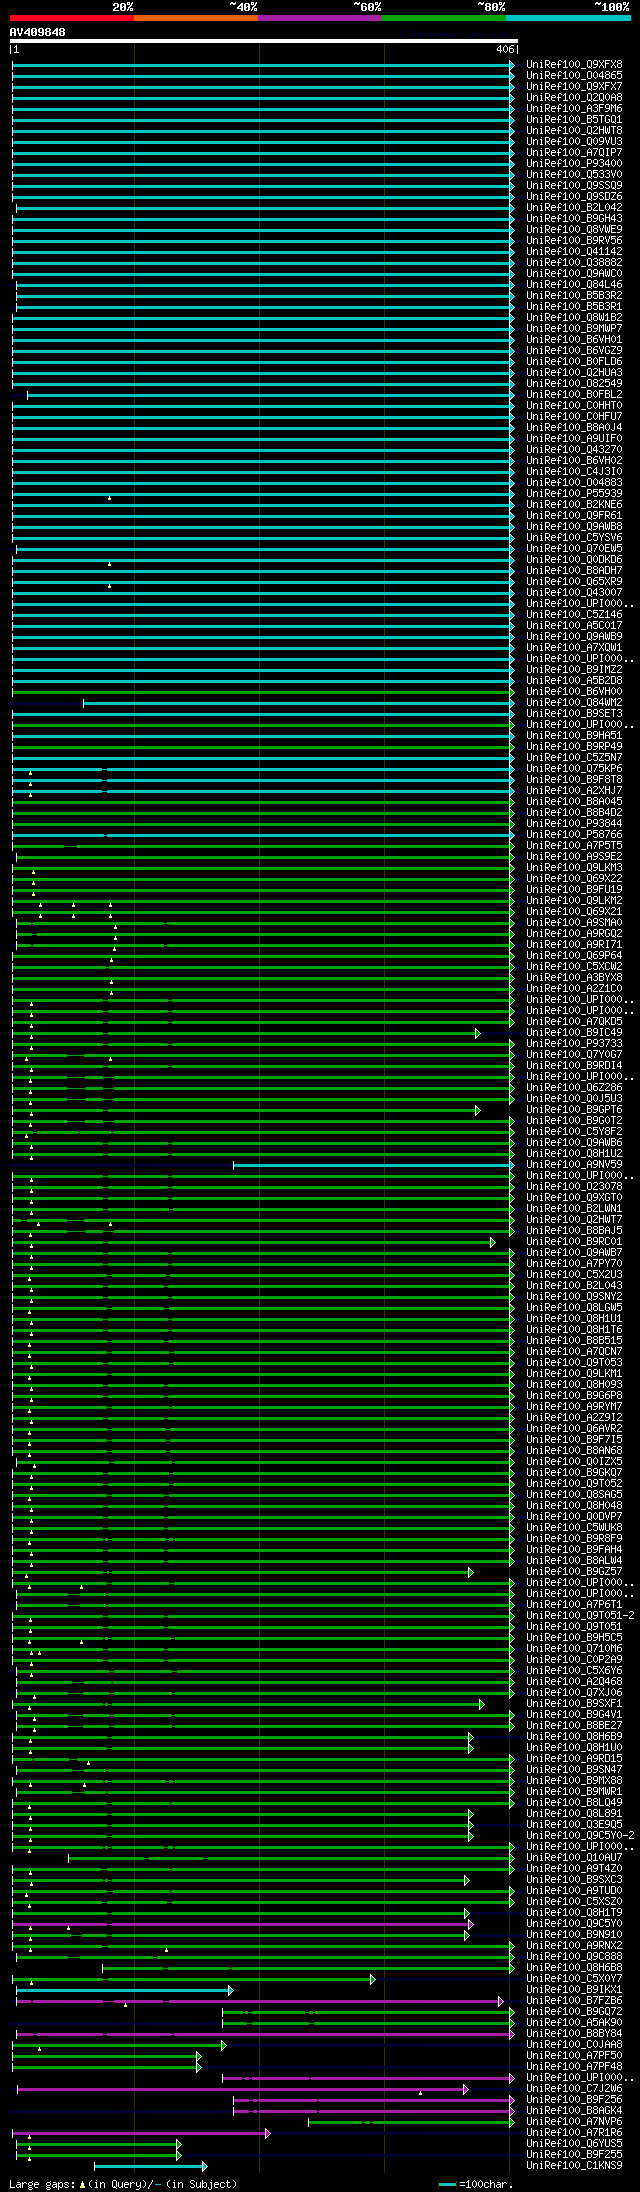Select label UniRef100_P55939
This screenshot has width=640, height=2192.
tap(574, 493)
